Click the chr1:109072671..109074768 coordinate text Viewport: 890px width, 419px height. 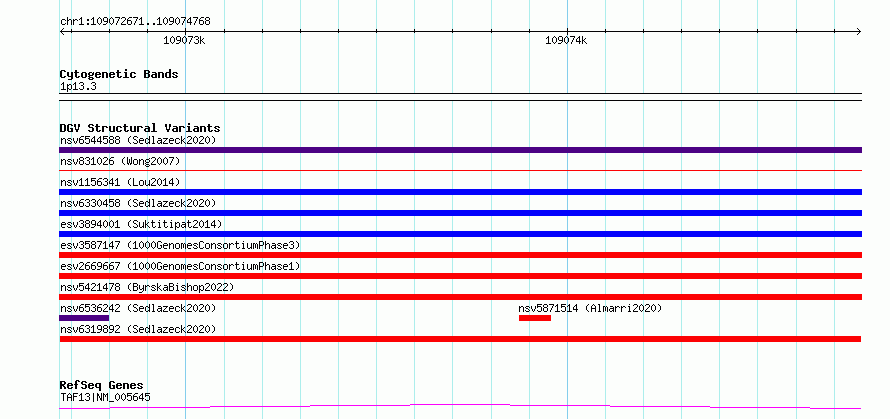[x=135, y=22]
